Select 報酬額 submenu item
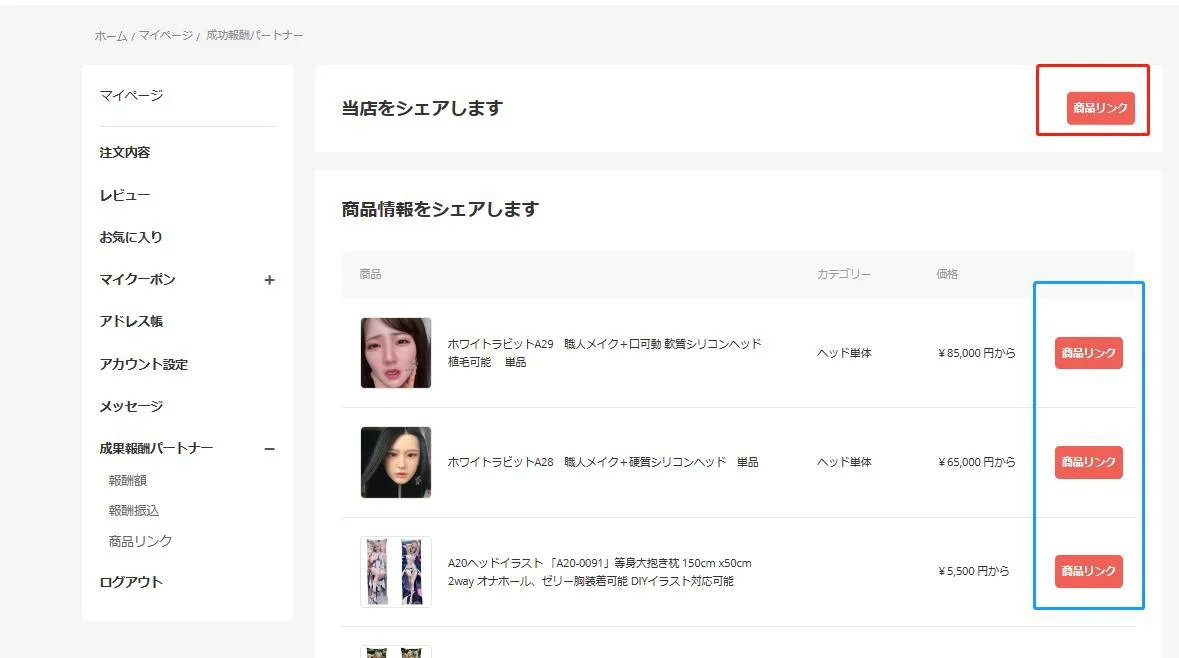The image size is (1179, 658). coord(128,480)
